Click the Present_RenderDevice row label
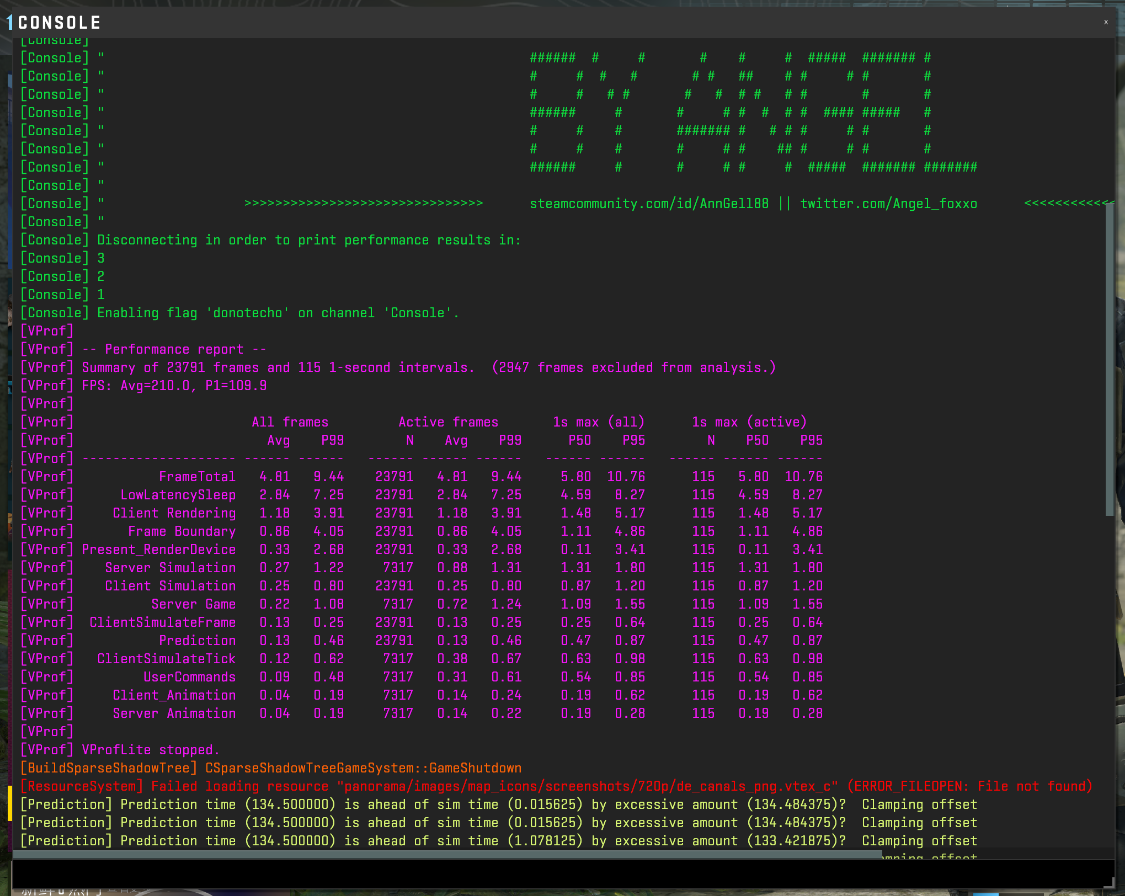 pyautogui.click(x=159, y=550)
